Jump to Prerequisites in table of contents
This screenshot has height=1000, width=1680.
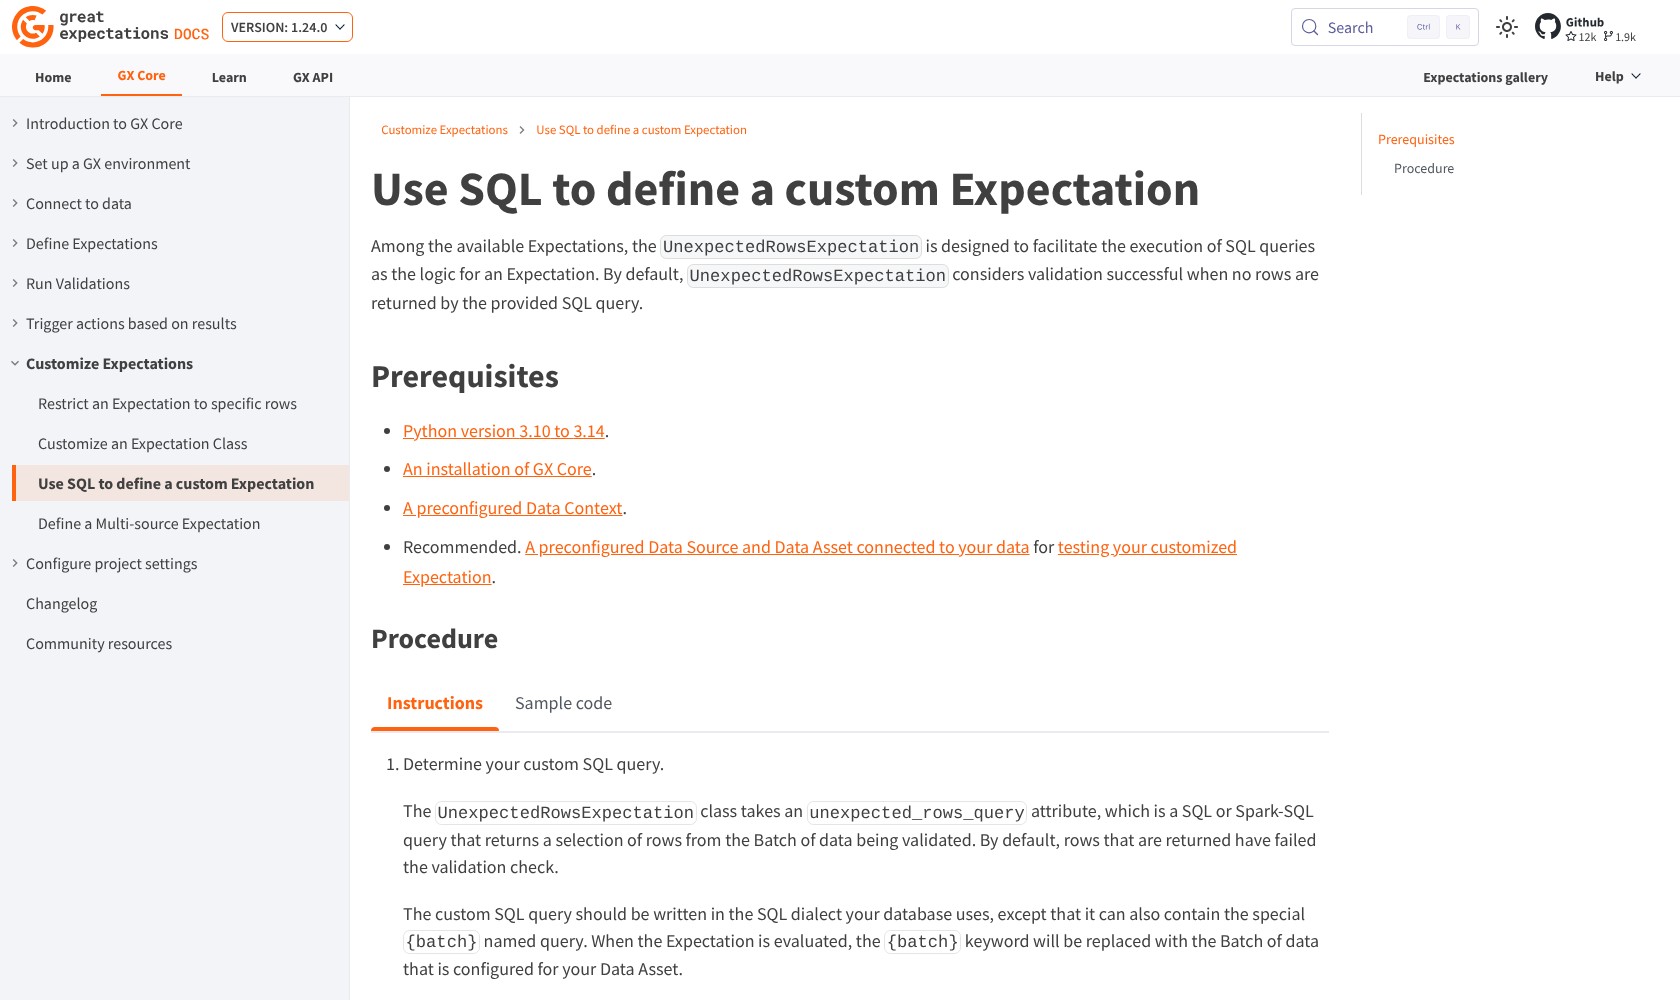pos(1416,139)
